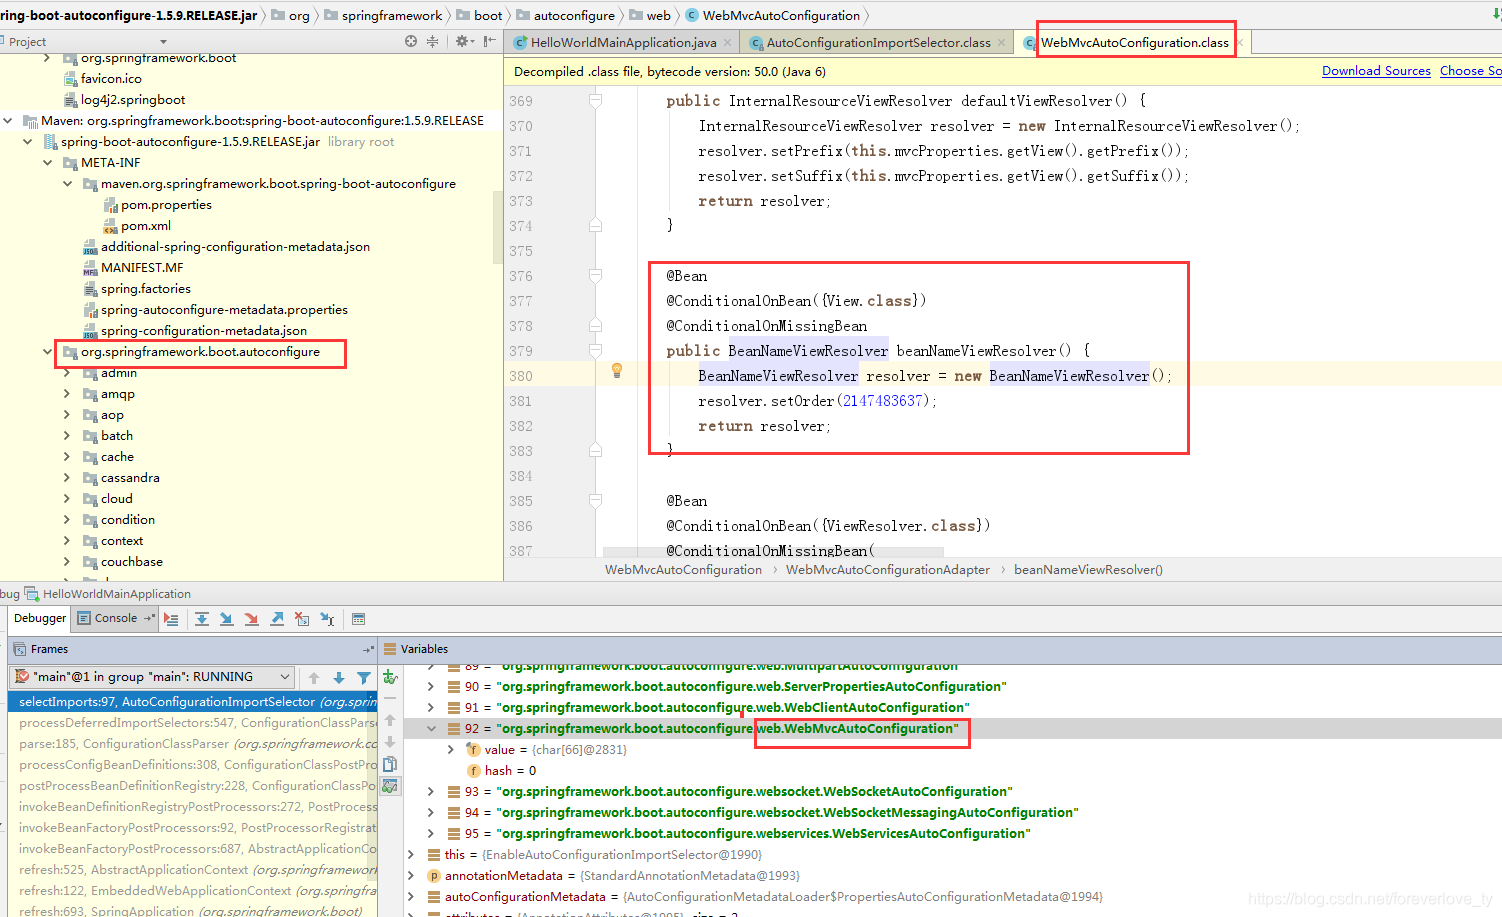Screen dimensions: 1502x917
Task: Click previous frame up arrow in Frames
Action: (314, 677)
